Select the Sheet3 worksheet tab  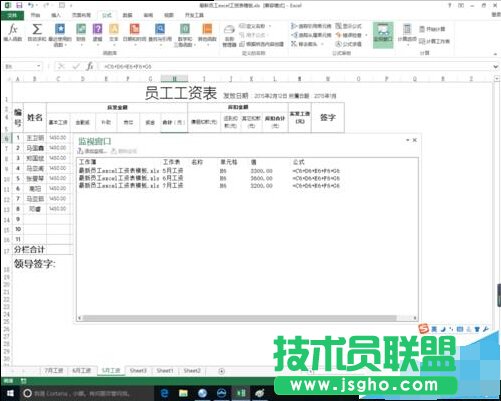pyautogui.click(x=138, y=370)
